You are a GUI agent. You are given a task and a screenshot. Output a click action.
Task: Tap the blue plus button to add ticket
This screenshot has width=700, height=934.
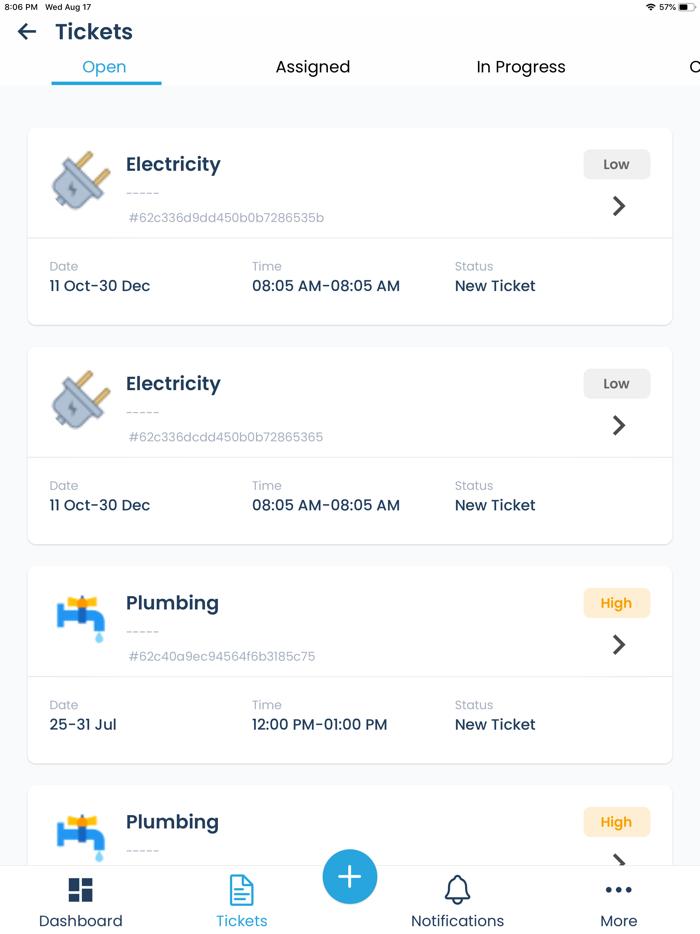click(350, 877)
